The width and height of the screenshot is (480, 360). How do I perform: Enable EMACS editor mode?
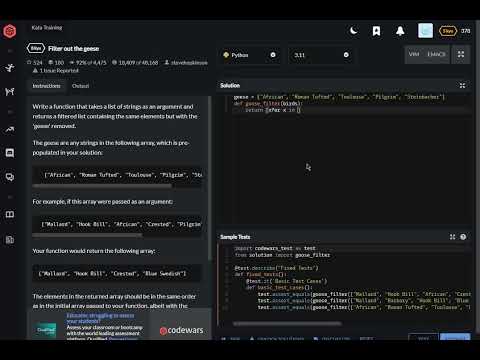436,54
